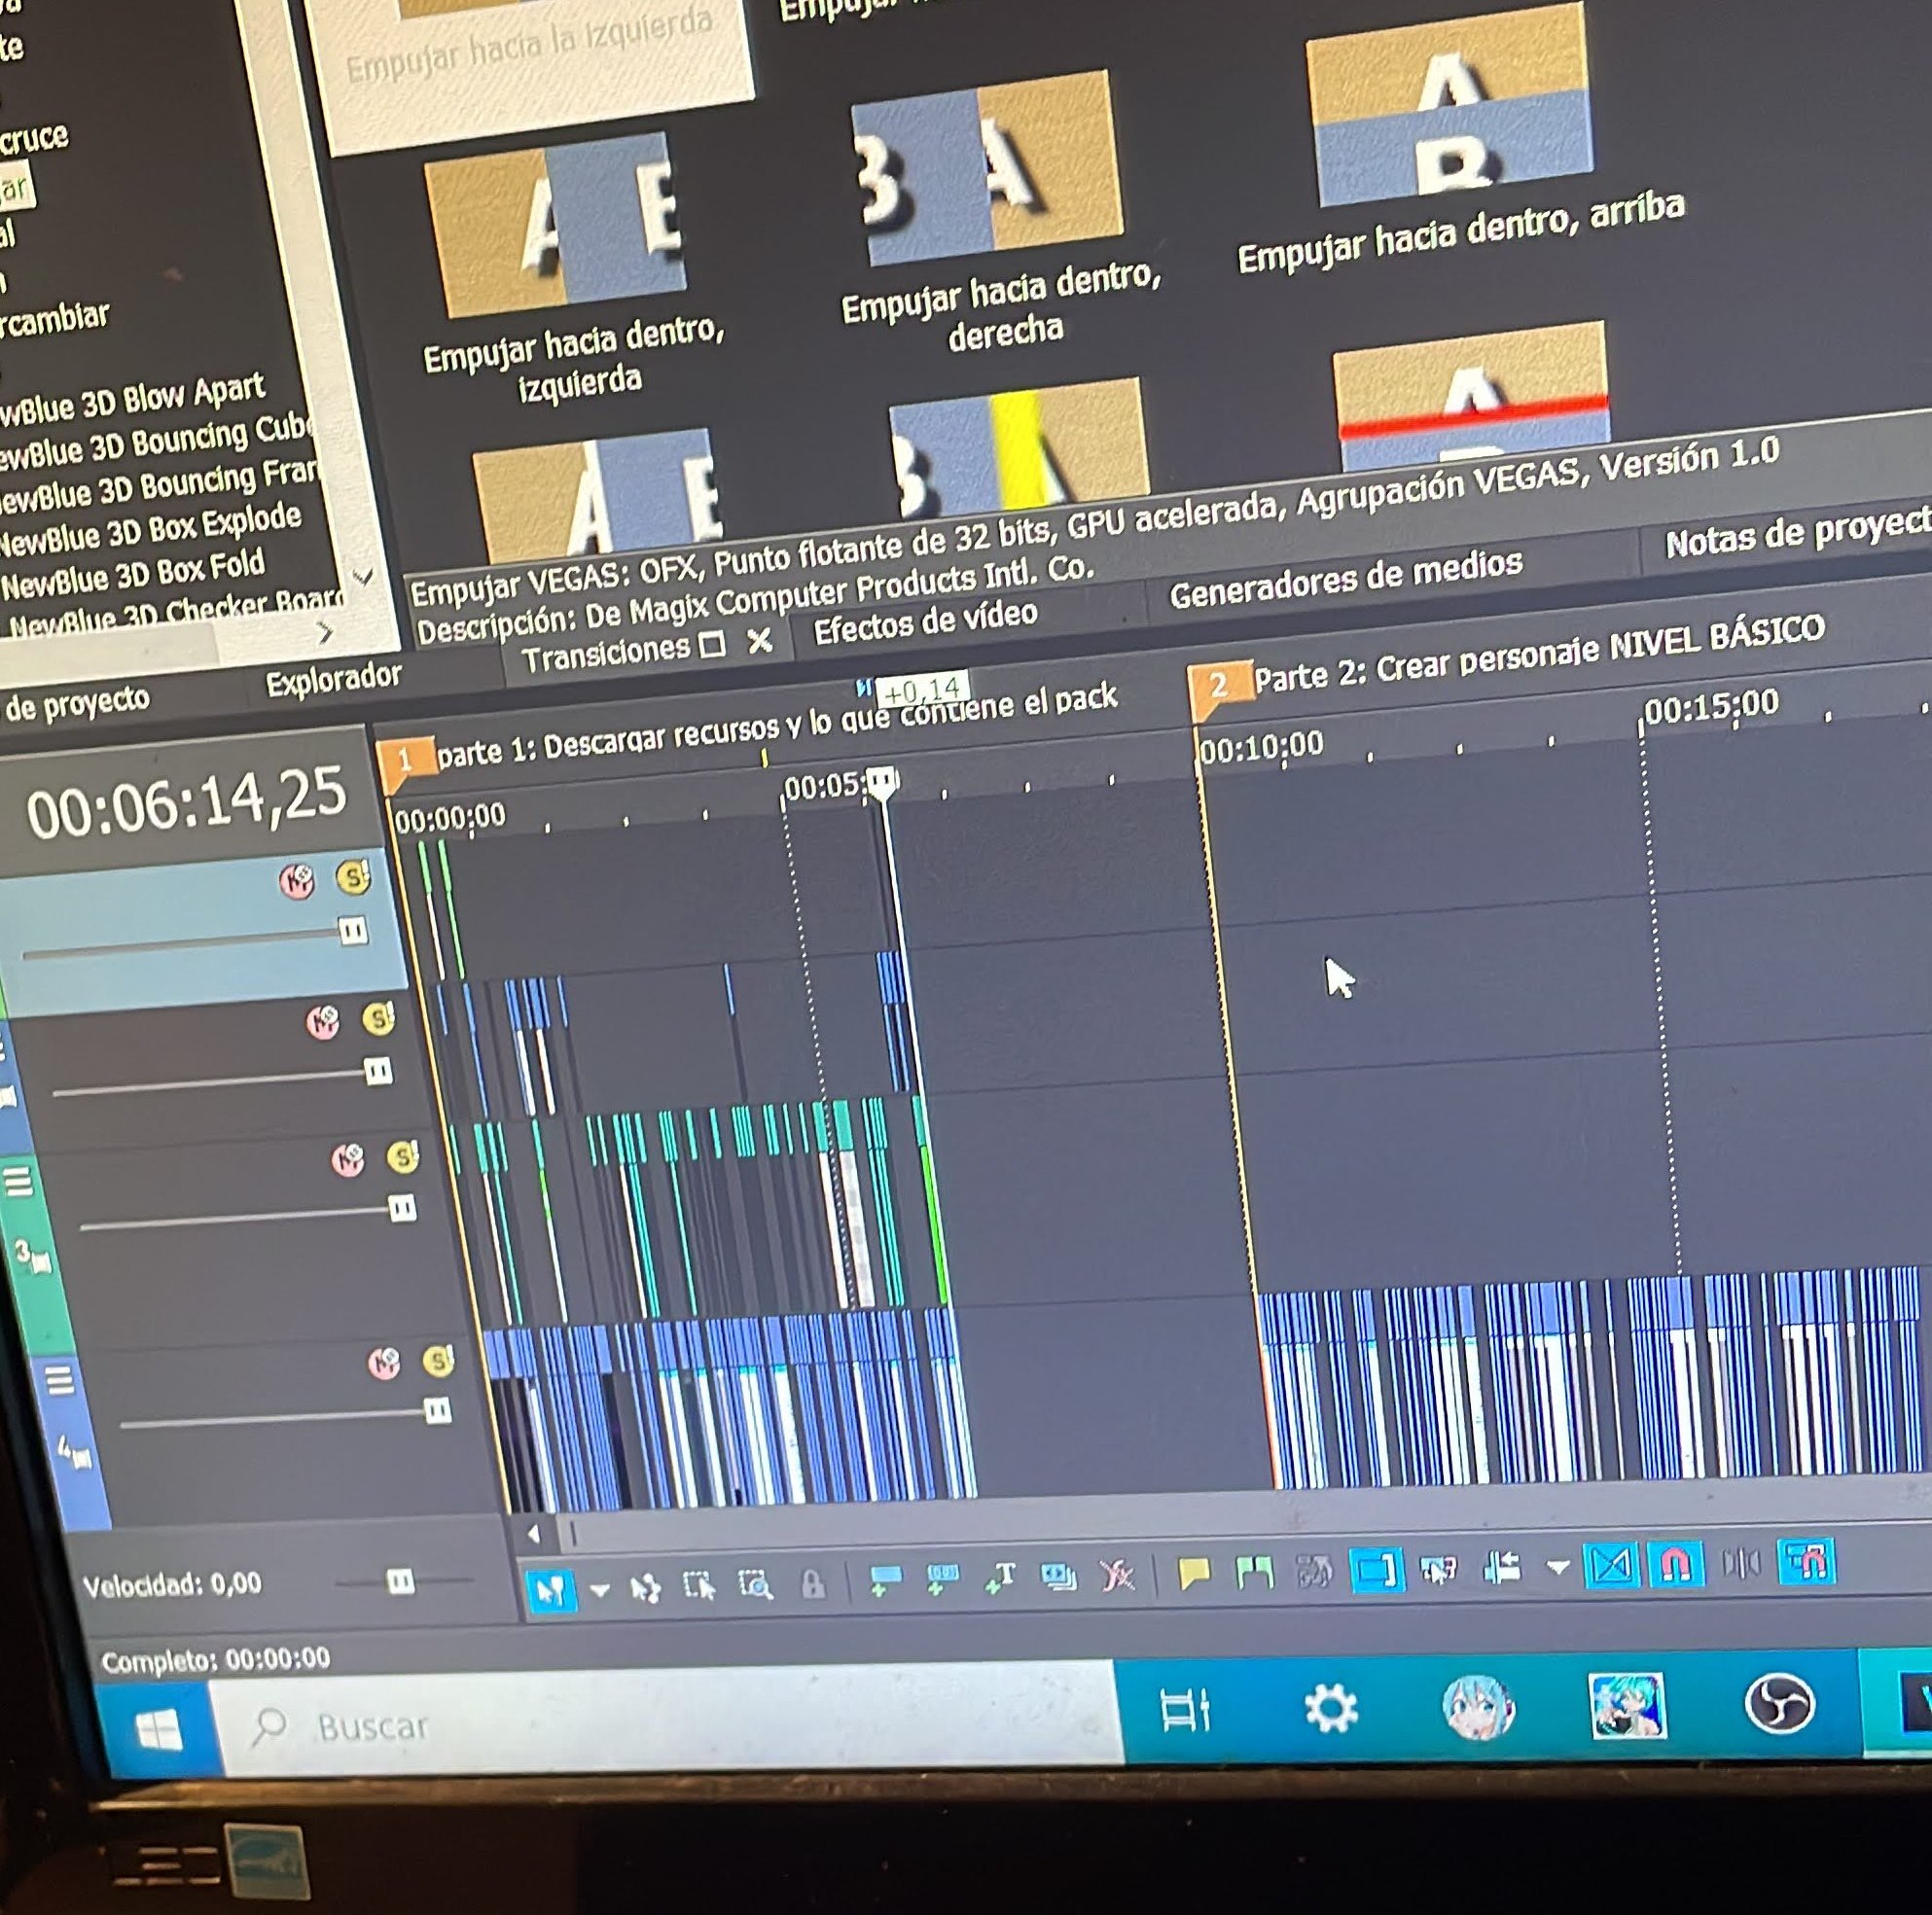Insert a marker with the yellow flag icon

[1194, 1574]
